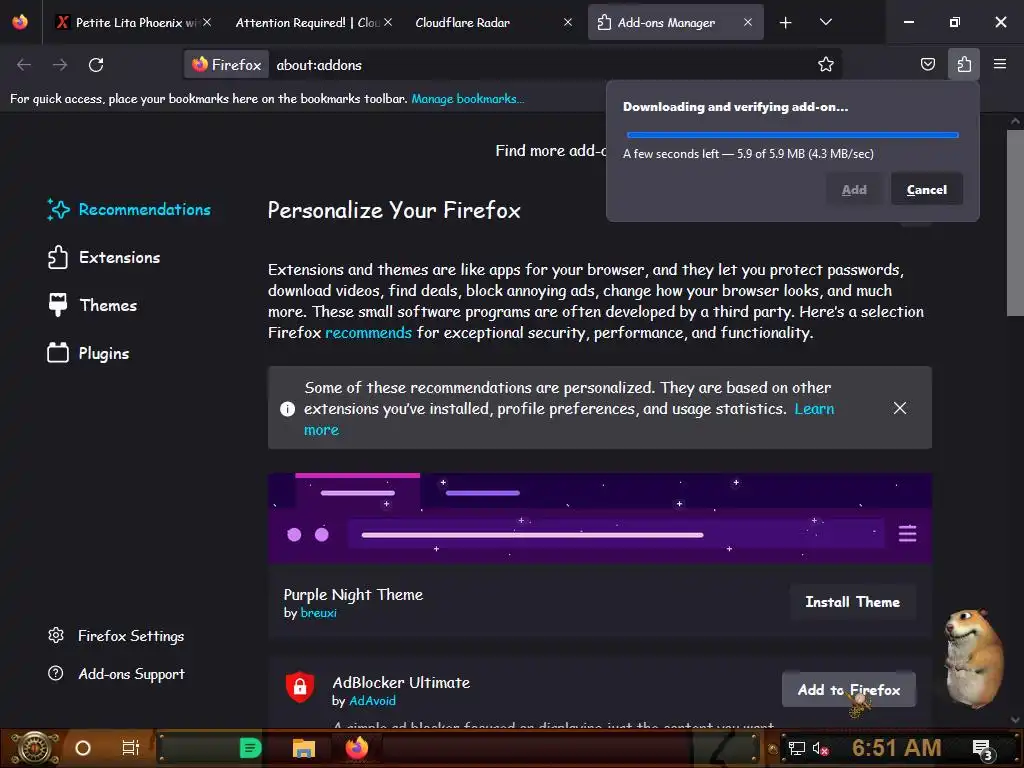
Task: Click Firefox icon in taskbar
Action: click(357, 748)
